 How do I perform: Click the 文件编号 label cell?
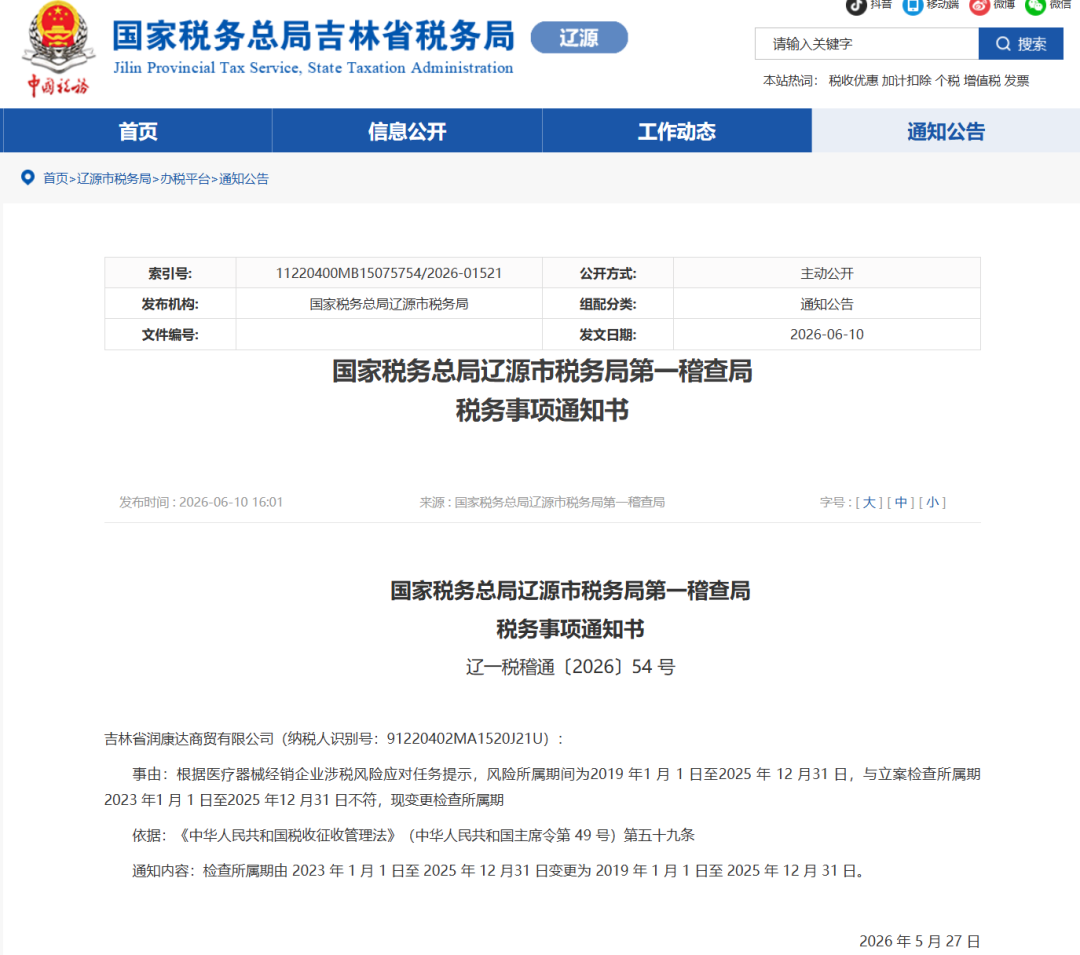(x=170, y=335)
